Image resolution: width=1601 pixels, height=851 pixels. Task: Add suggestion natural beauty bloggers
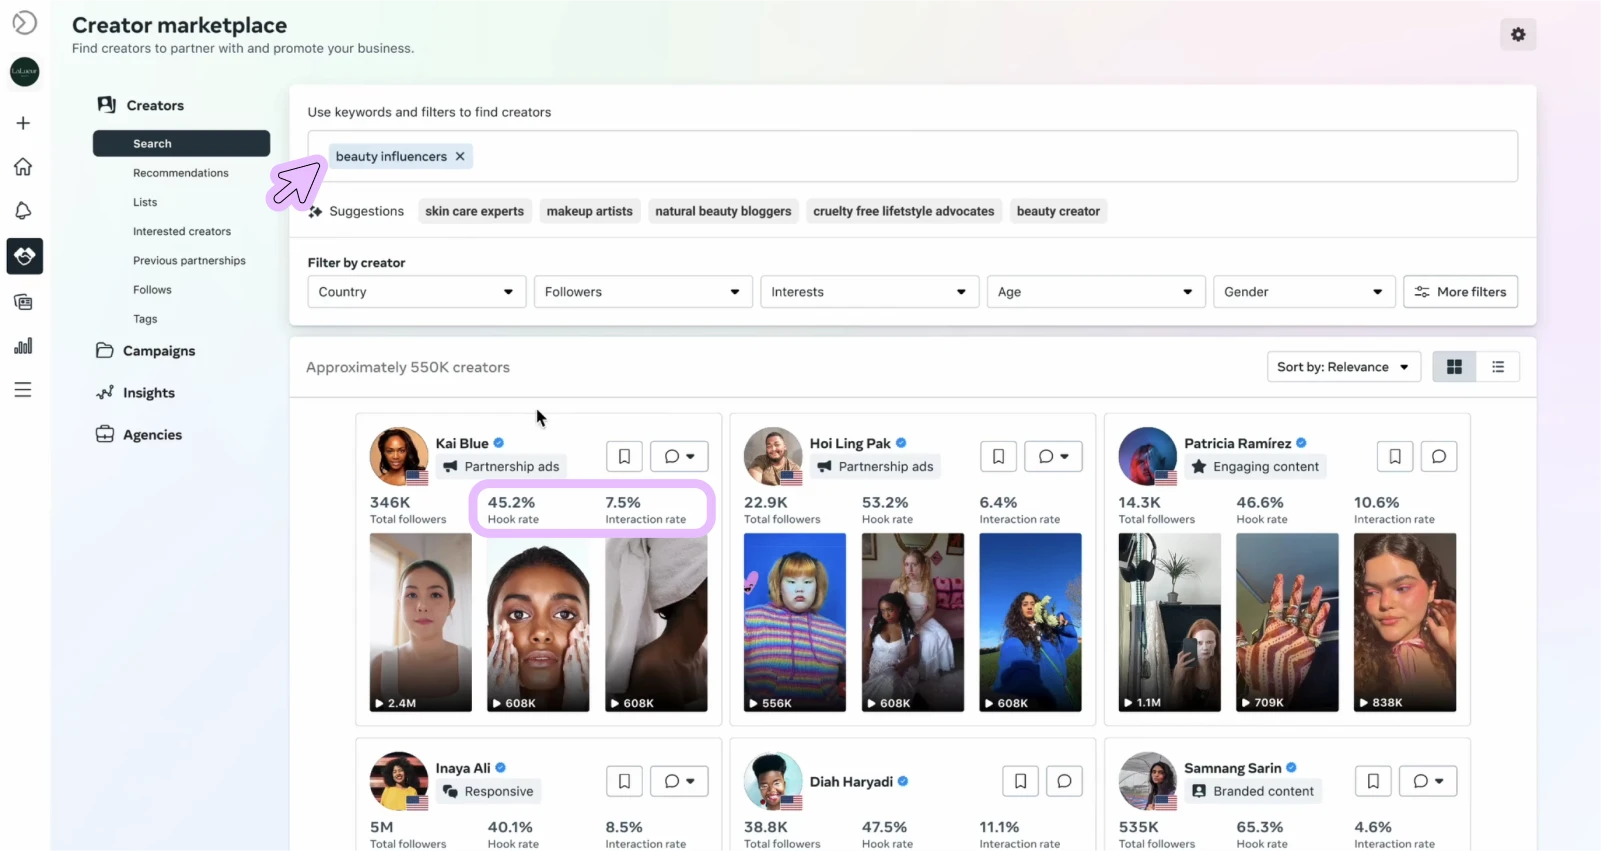pyautogui.click(x=723, y=211)
